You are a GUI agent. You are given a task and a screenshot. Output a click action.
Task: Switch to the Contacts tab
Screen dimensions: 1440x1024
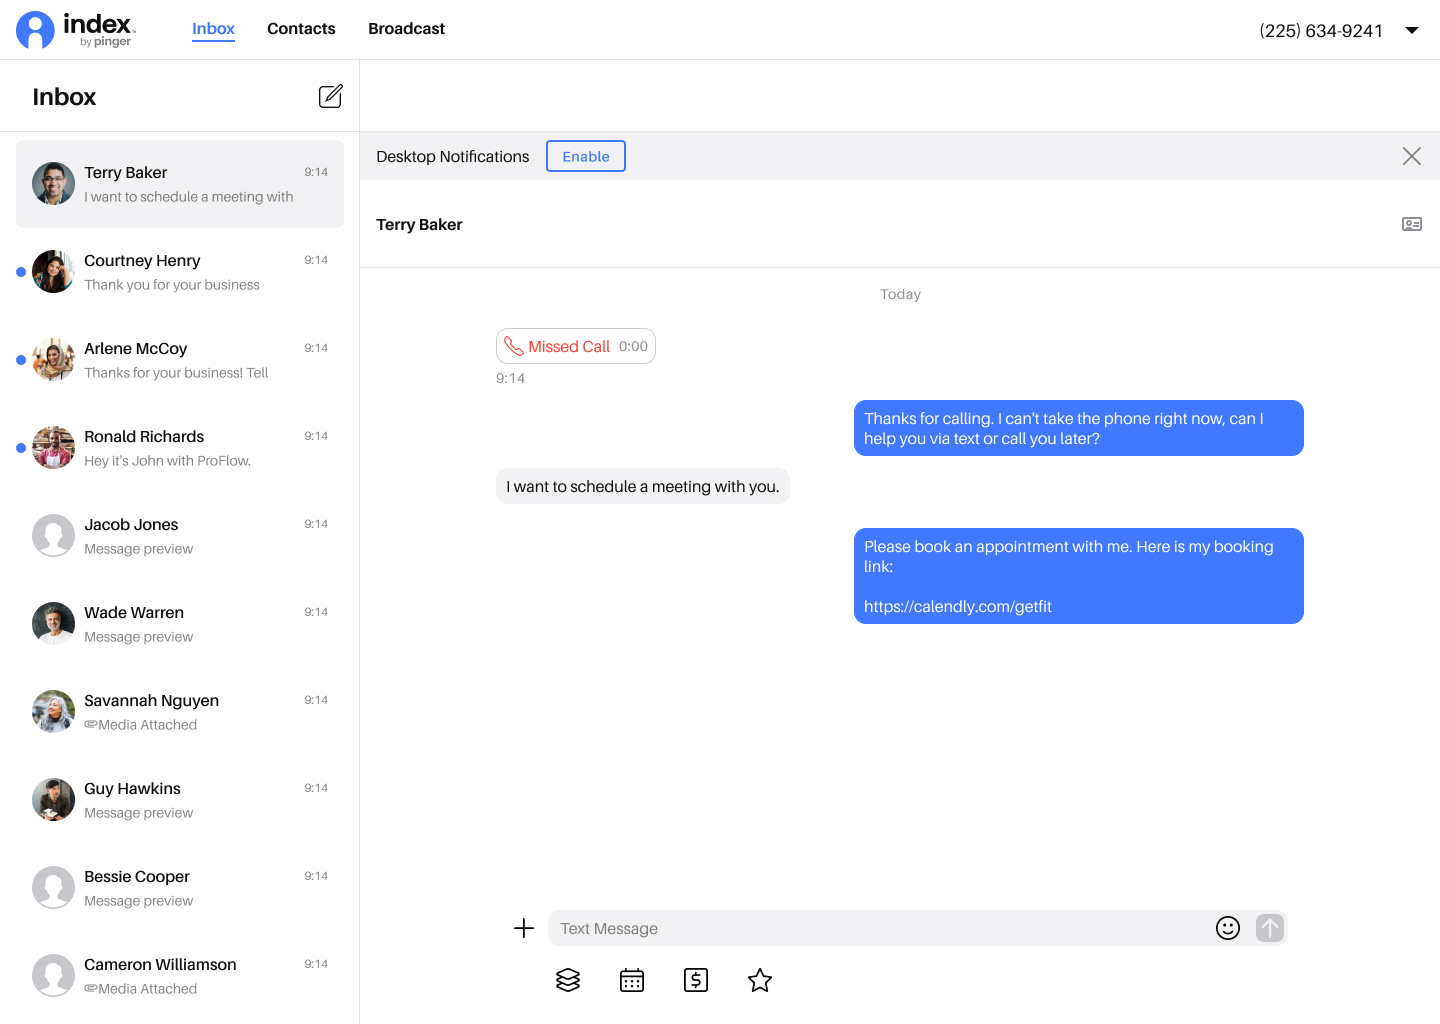(x=301, y=28)
